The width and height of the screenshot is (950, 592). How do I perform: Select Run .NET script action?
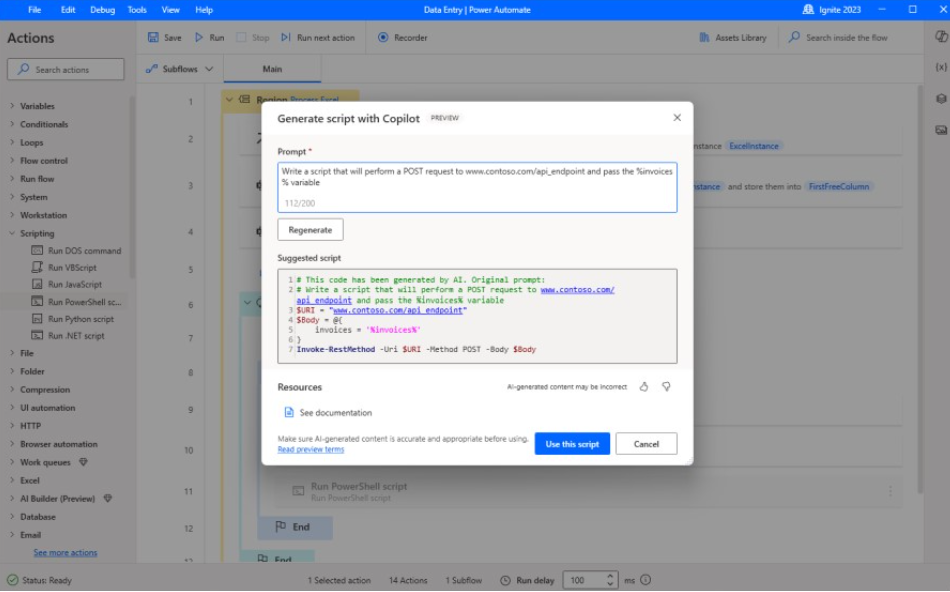(x=76, y=336)
